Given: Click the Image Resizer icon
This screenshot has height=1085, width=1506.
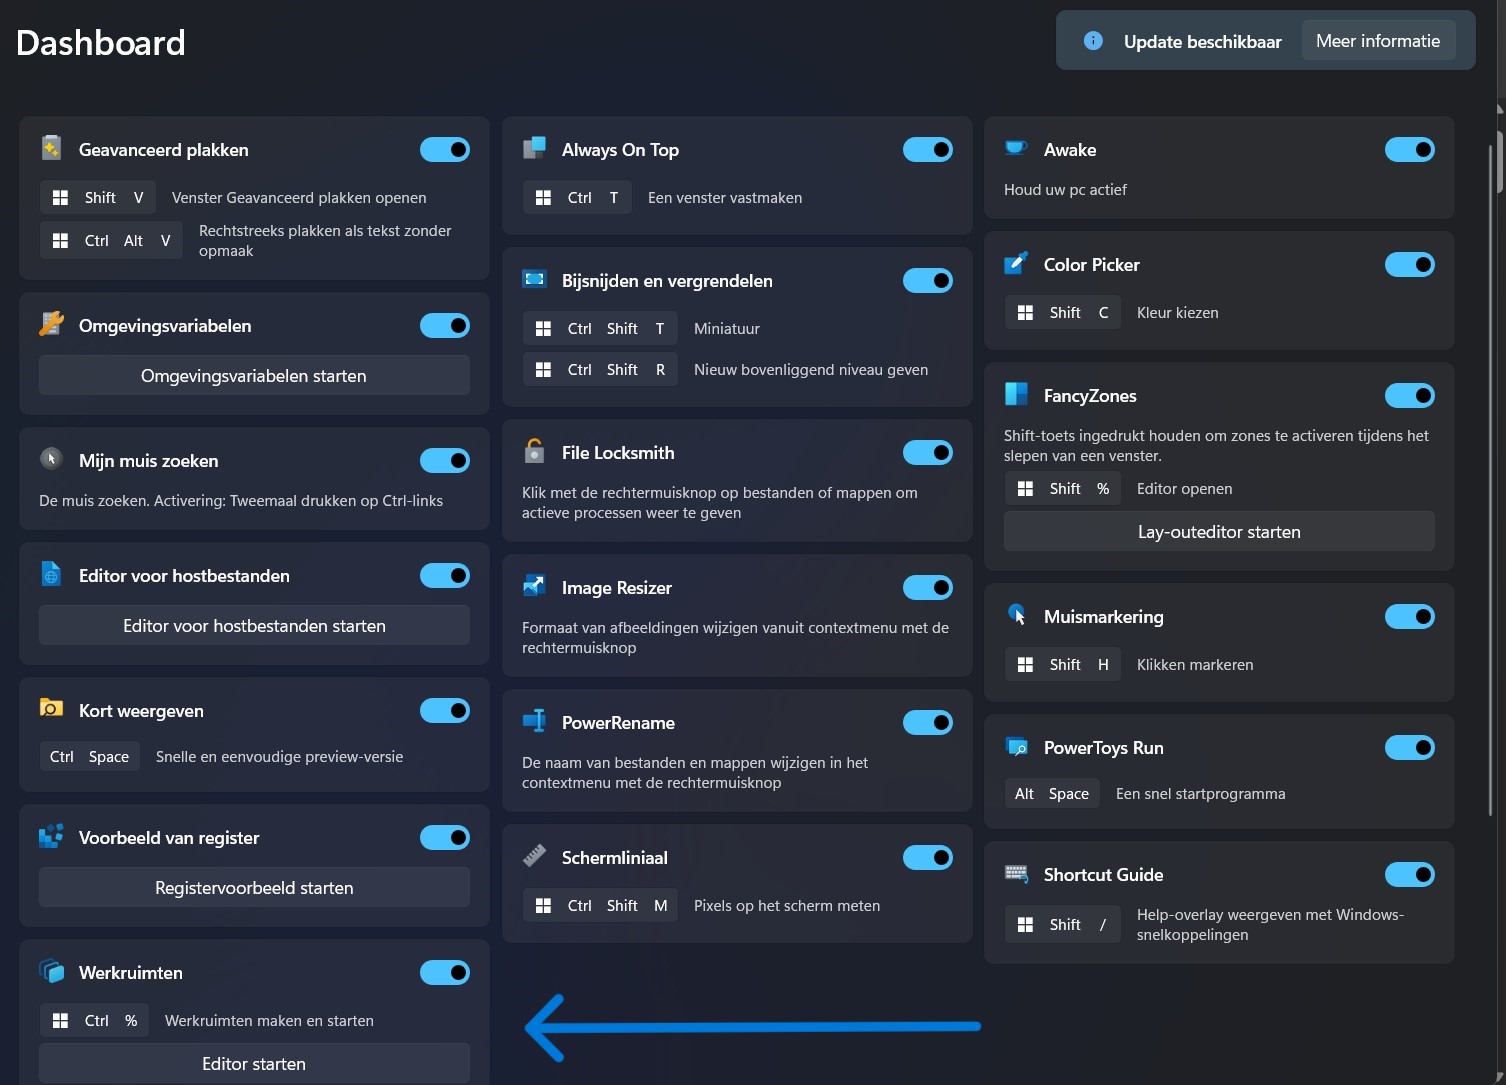Looking at the screenshot, I should point(534,586).
